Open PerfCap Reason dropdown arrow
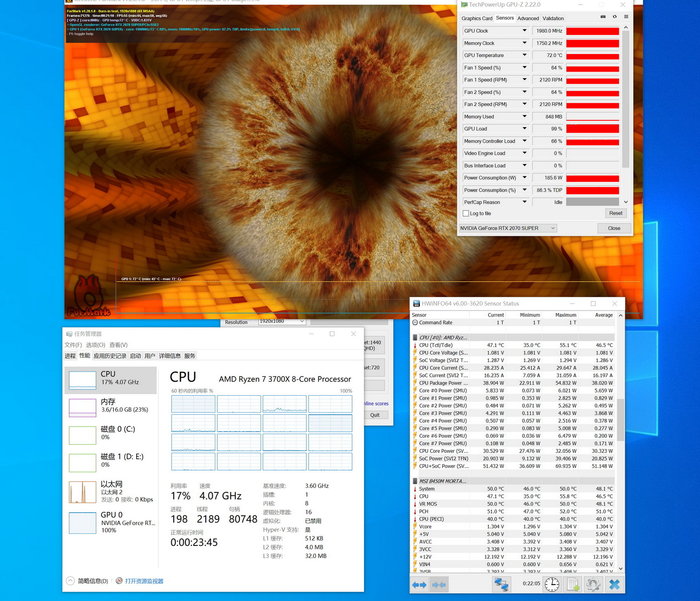This screenshot has width=700, height=601. coord(525,202)
